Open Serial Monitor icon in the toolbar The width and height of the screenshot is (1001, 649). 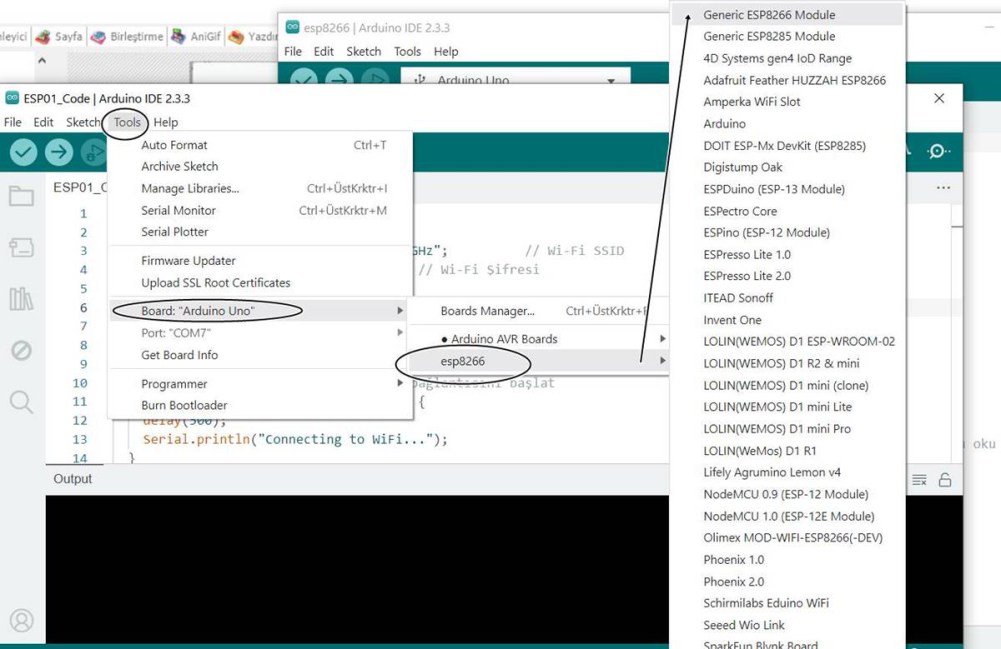(x=937, y=151)
